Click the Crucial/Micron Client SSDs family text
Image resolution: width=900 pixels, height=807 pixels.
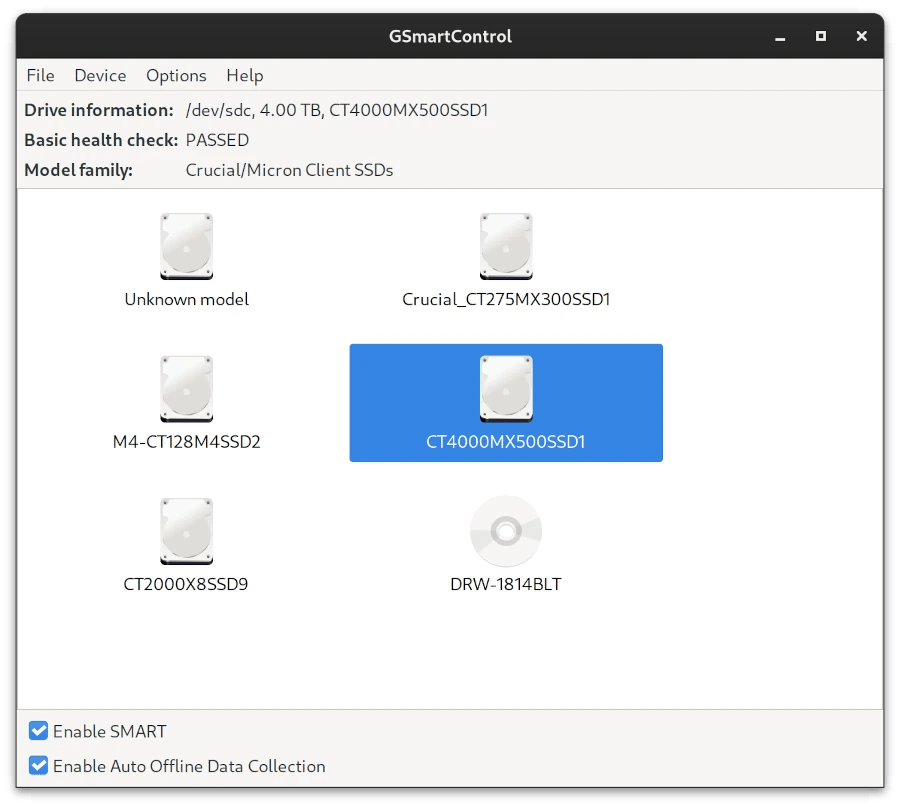289,170
